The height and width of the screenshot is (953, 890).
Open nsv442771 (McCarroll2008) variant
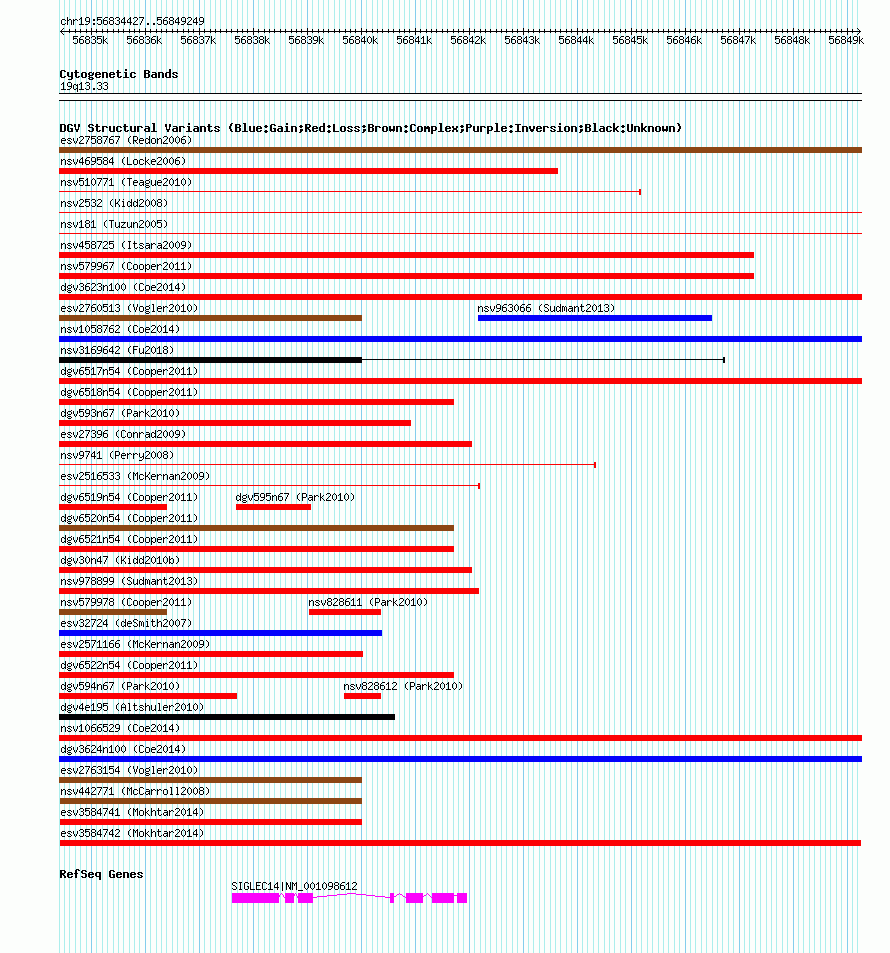135,791
